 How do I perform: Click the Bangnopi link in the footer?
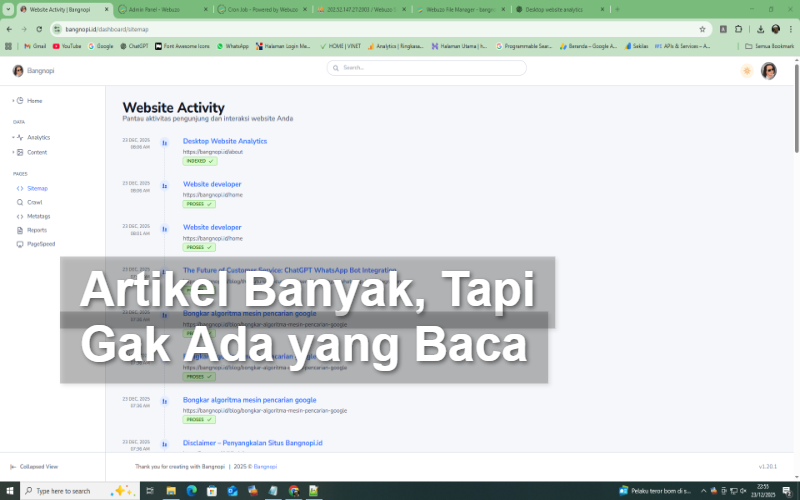click(265, 466)
